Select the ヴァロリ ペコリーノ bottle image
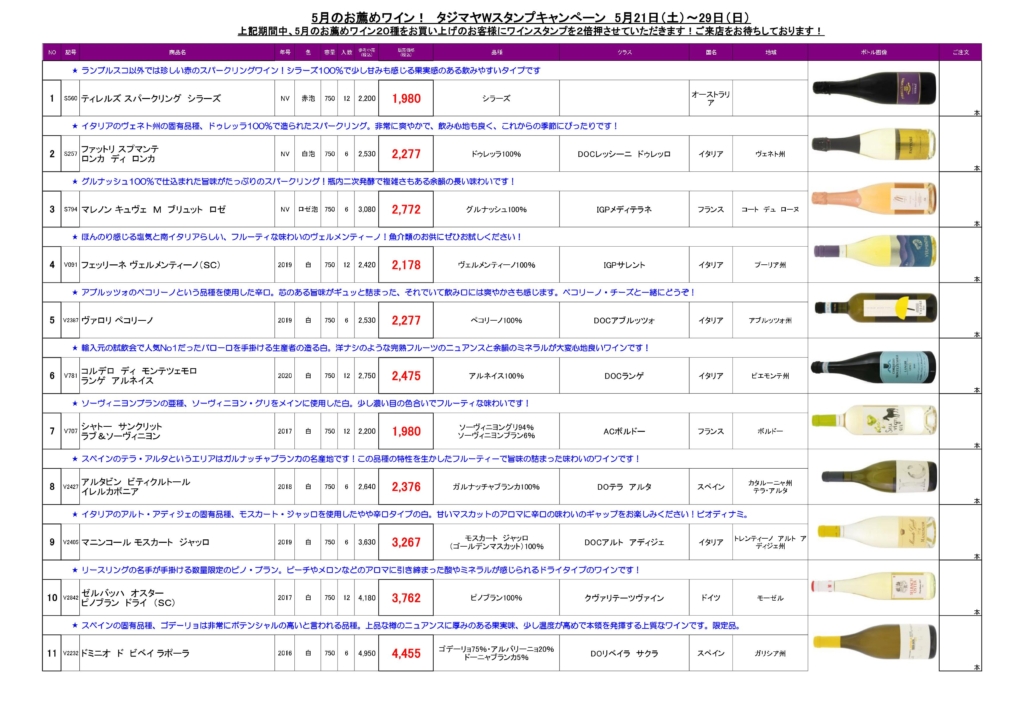1024x724 pixels. coord(876,307)
